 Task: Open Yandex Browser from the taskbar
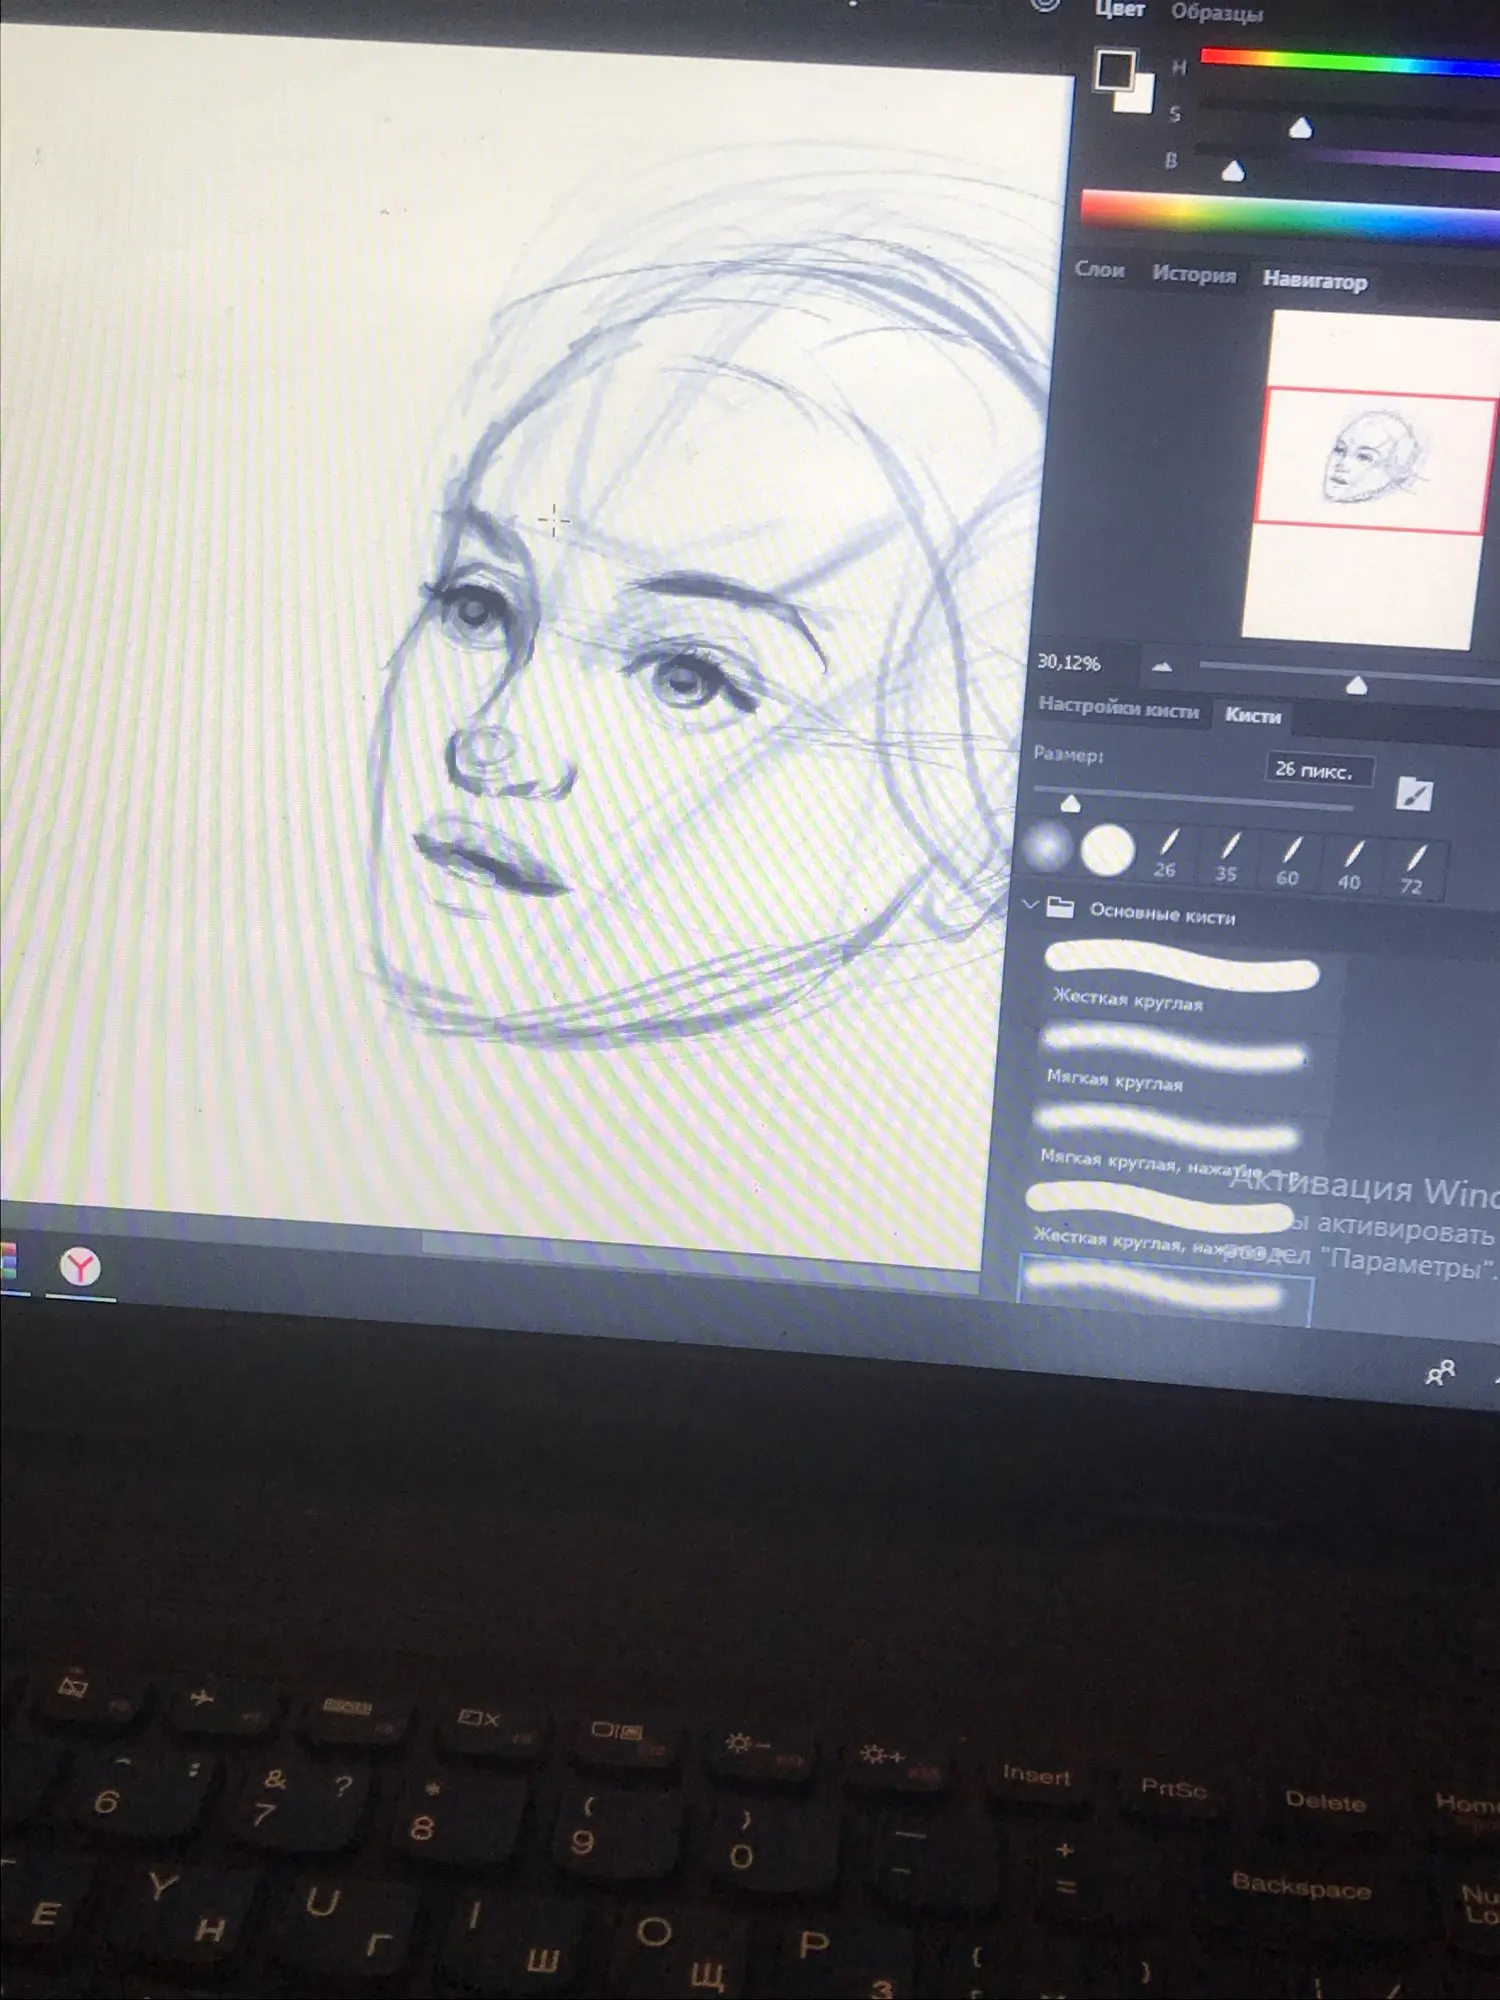click(x=80, y=1267)
